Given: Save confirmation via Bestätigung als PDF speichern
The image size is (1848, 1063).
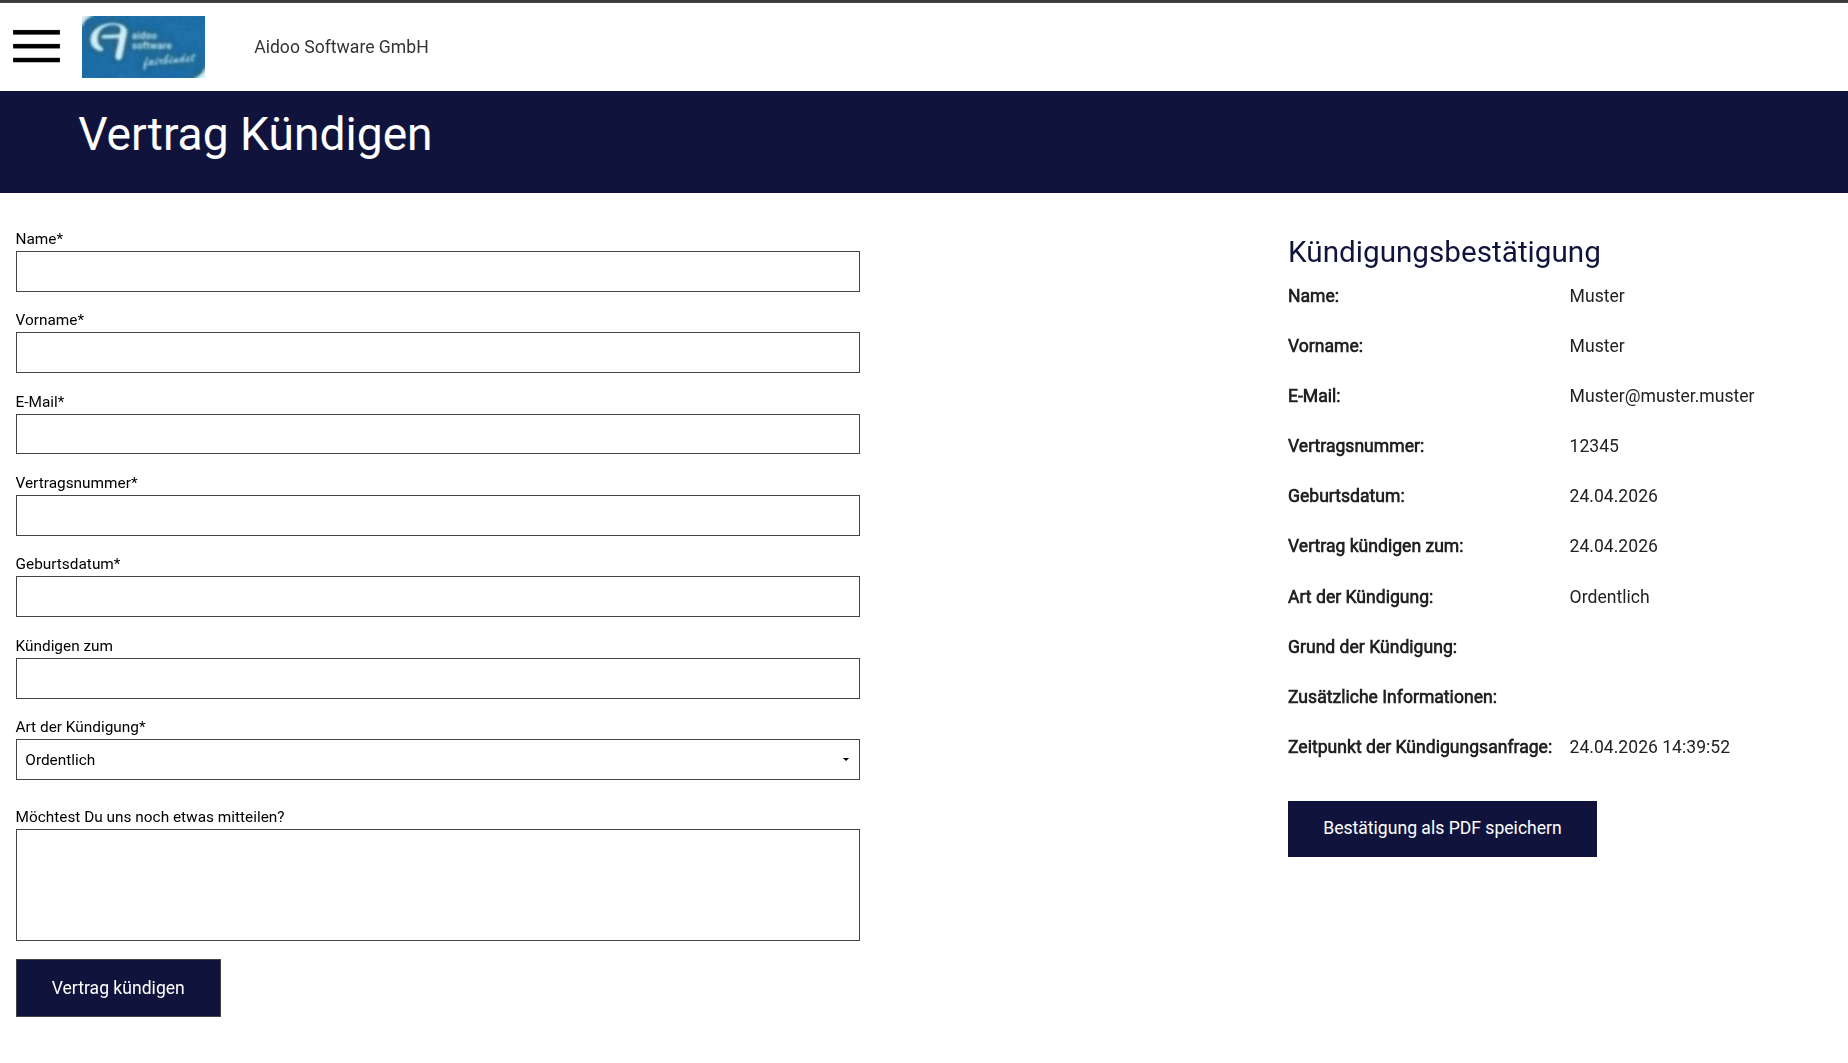Looking at the screenshot, I should coord(1442,829).
